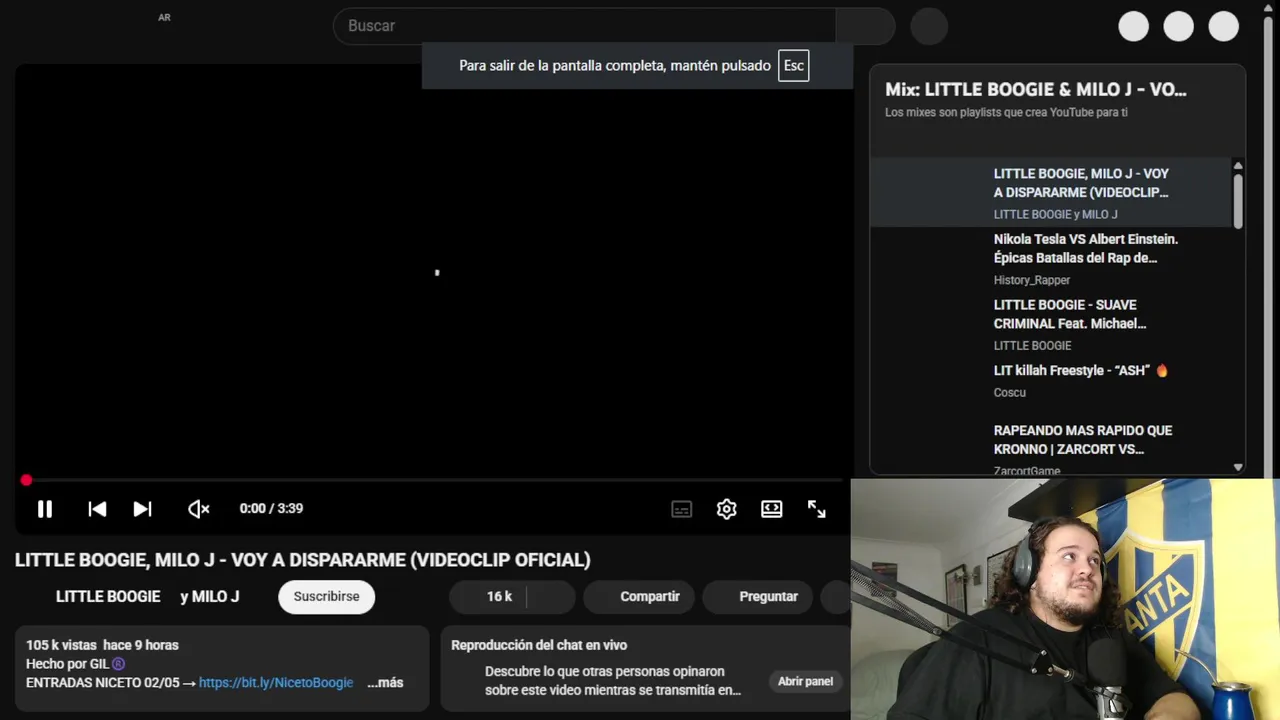Viewport: 1280px width, 720px height.
Task: Play LIT killah Freestyle ASH video
Action: point(1052,385)
